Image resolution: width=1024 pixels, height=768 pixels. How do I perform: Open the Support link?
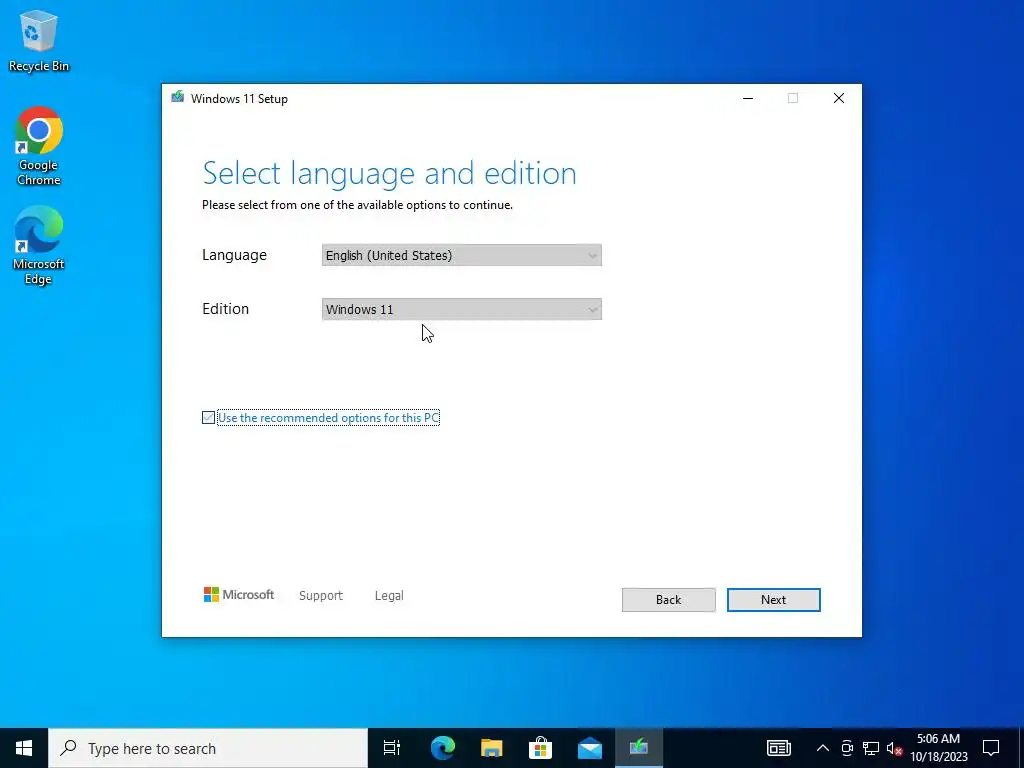pyautogui.click(x=321, y=596)
